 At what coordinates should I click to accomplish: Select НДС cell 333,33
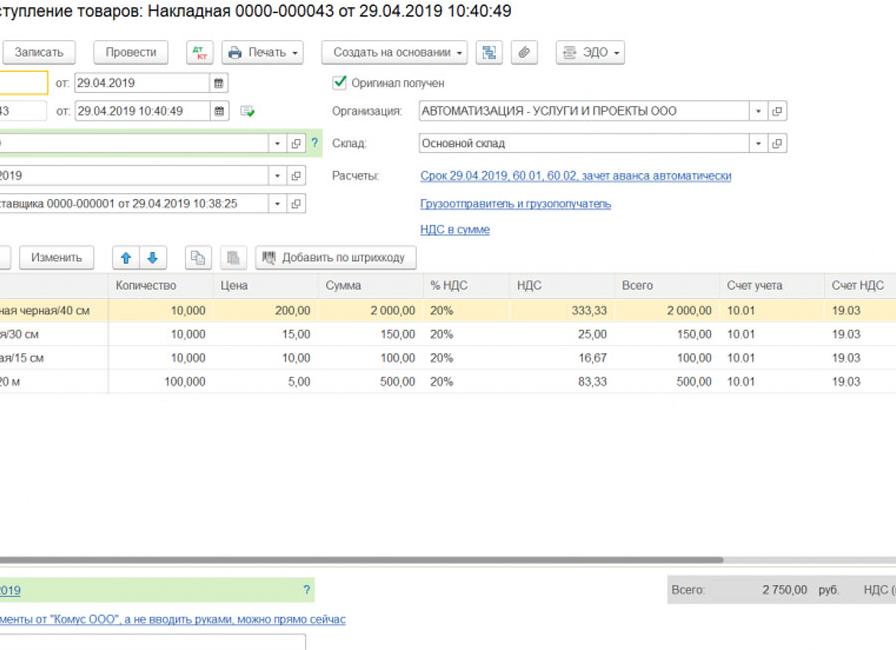pos(562,311)
